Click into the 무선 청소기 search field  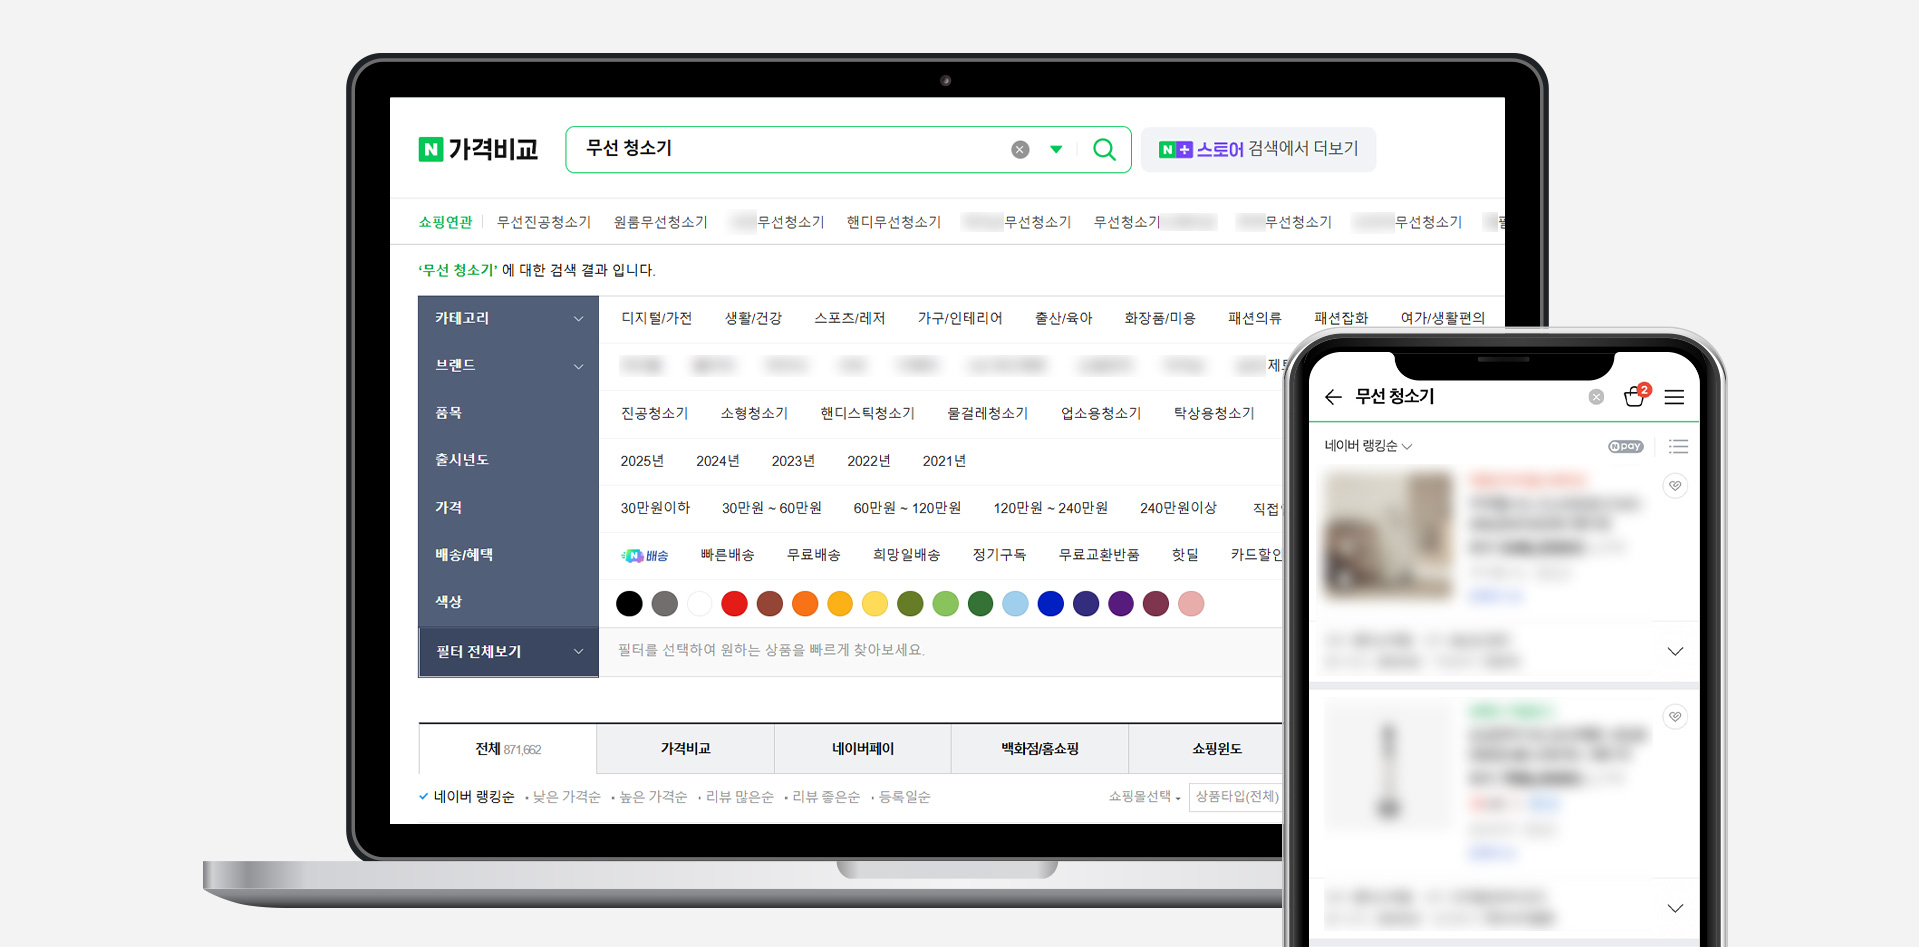(x=790, y=149)
